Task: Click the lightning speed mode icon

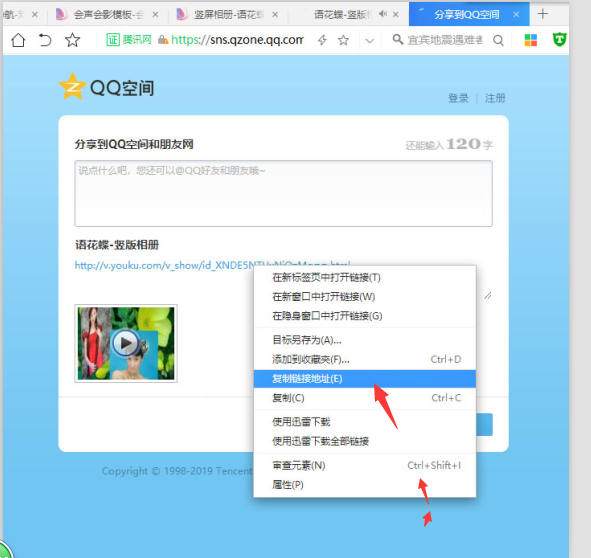Action: 322,40
